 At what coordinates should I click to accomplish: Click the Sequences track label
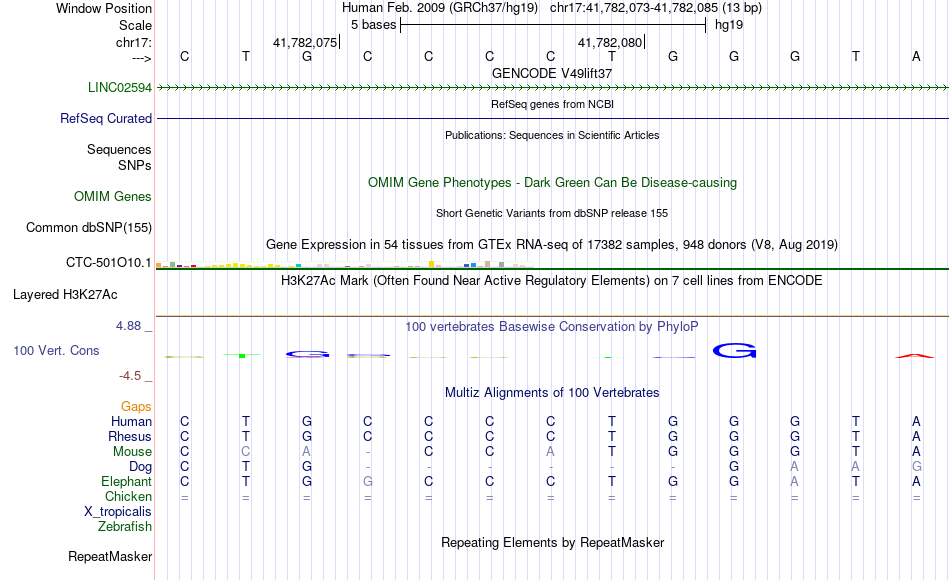pos(119,149)
